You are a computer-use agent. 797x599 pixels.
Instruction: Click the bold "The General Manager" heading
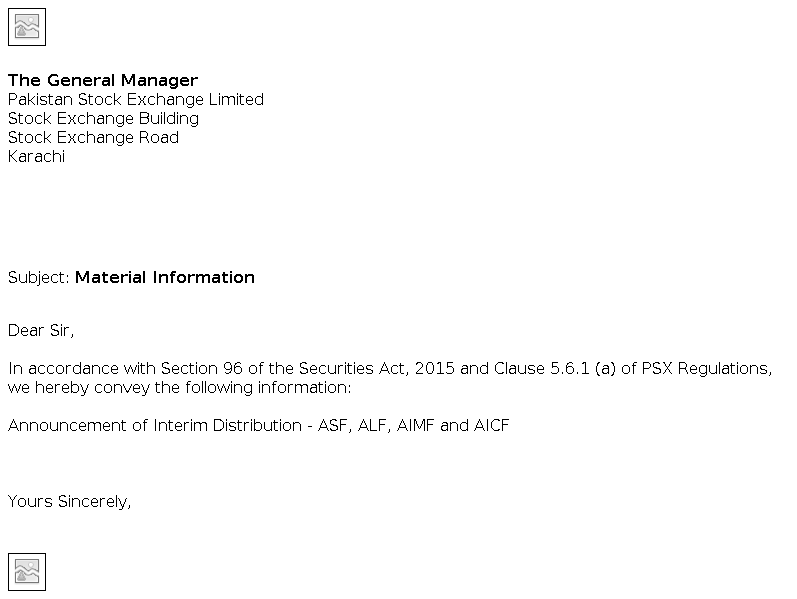(x=103, y=80)
